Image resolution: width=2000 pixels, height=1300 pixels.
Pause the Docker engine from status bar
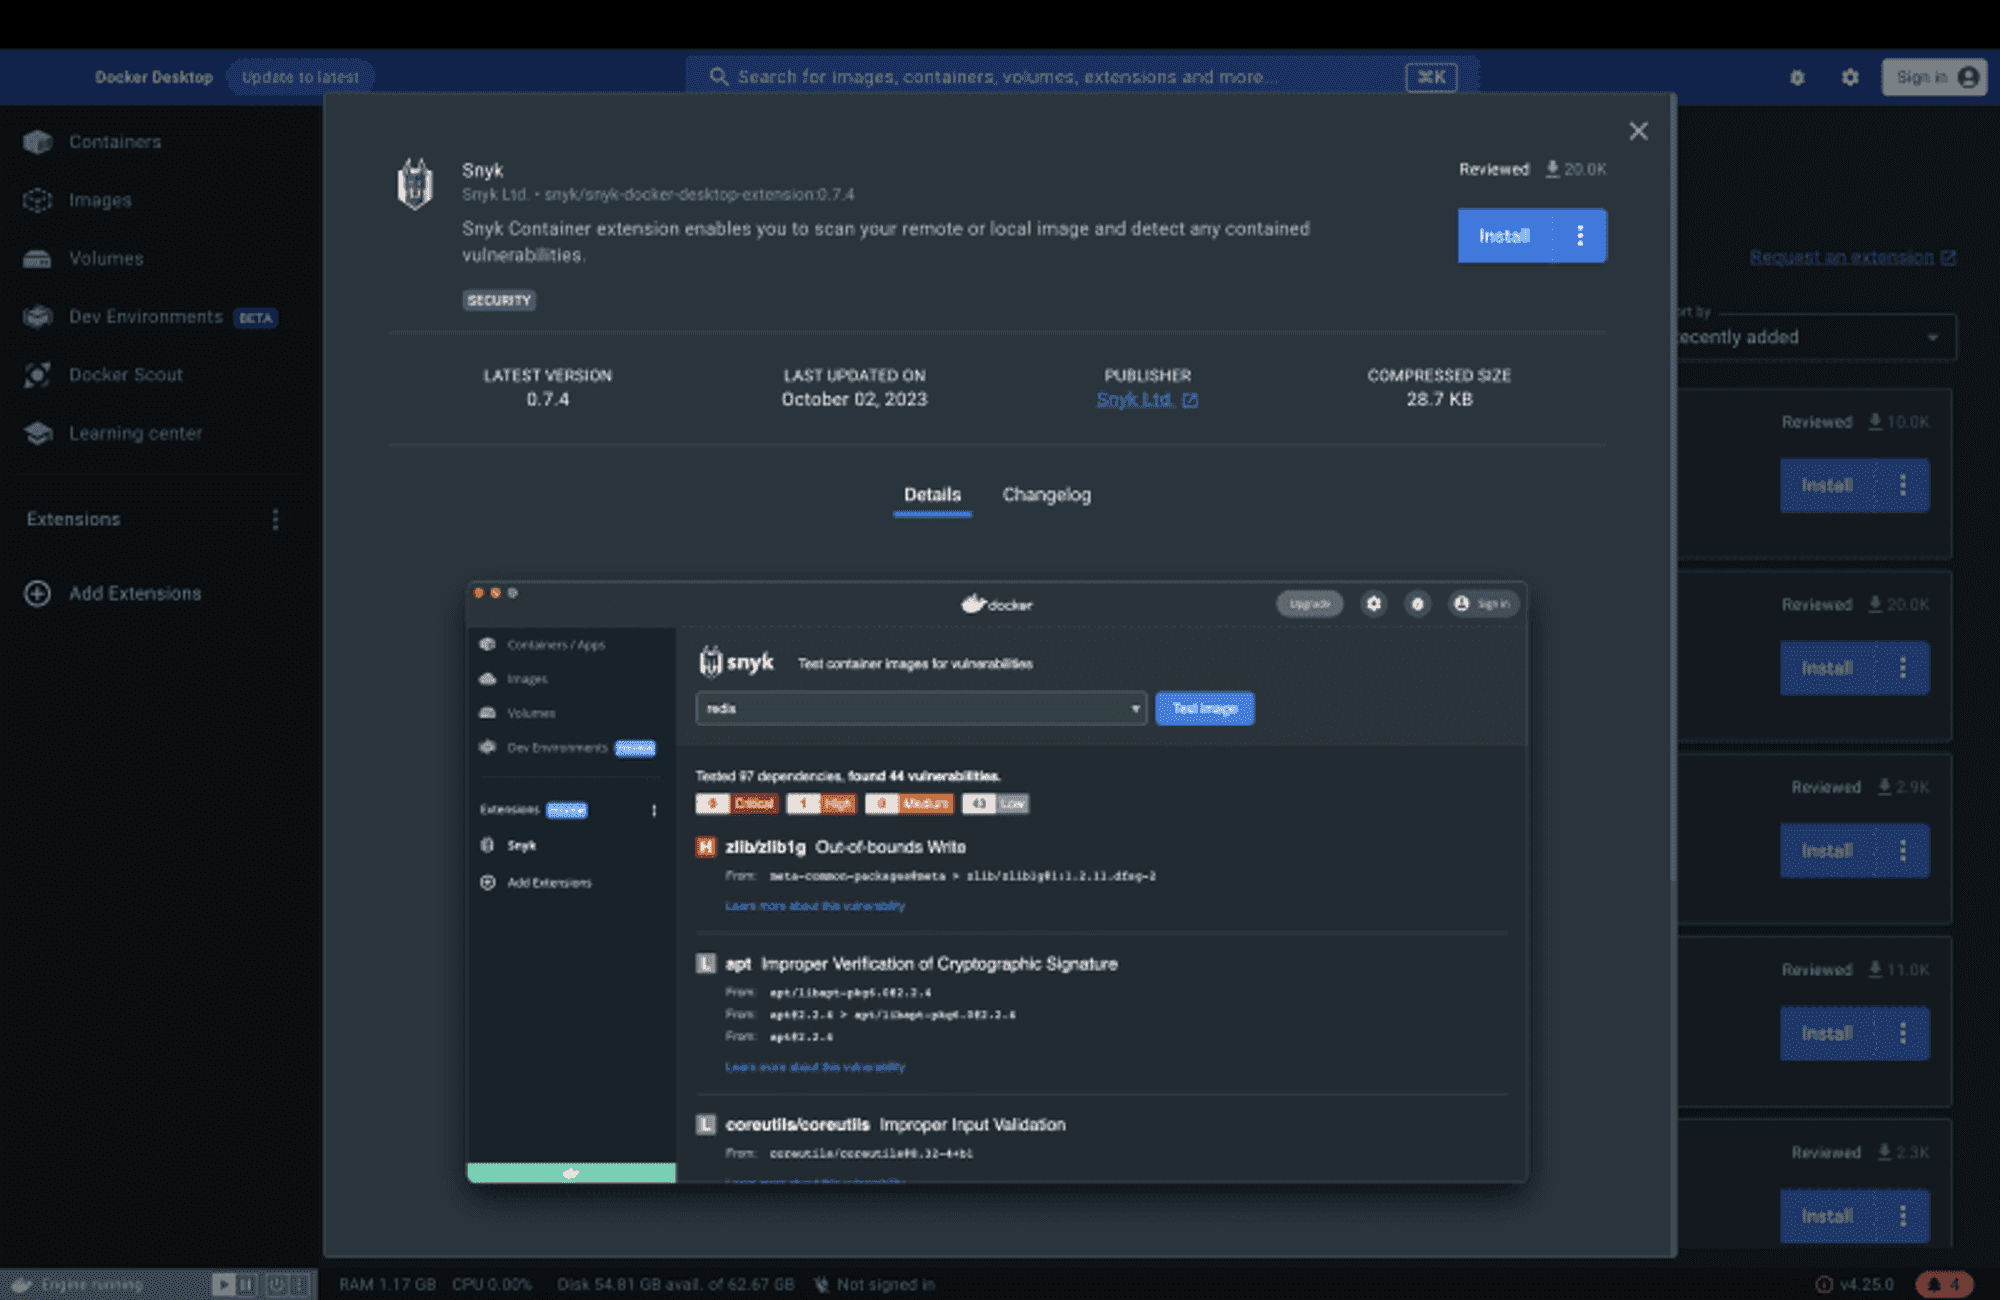[x=246, y=1284]
